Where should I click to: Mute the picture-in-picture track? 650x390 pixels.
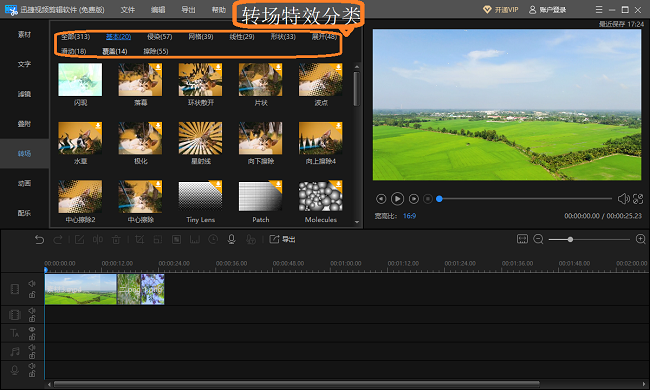pyautogui.click(x=32, y=310)
